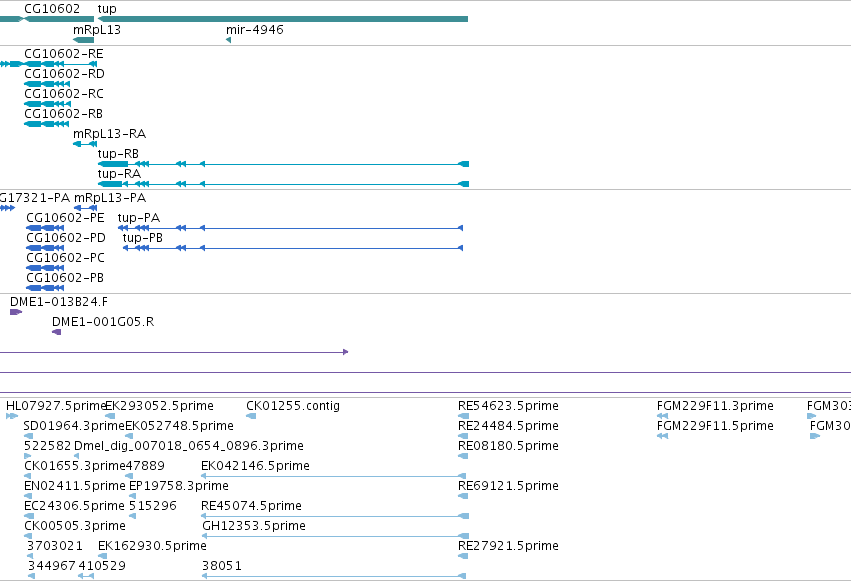The height and width of the screenshot is (581, 851).
Task: Select the CK01255.contig feature arrow
Action: pyautogui.click(x=251, y=416)
